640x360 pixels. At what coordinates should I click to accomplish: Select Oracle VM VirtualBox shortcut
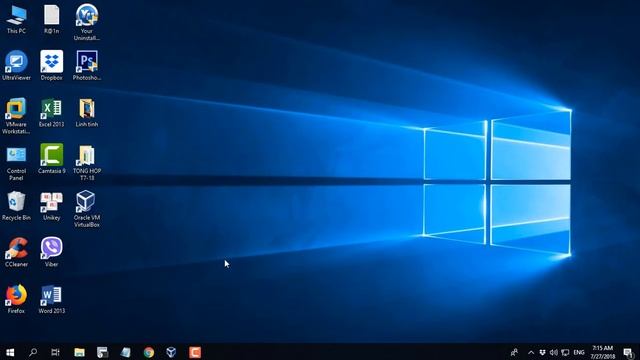click(87, 209)
